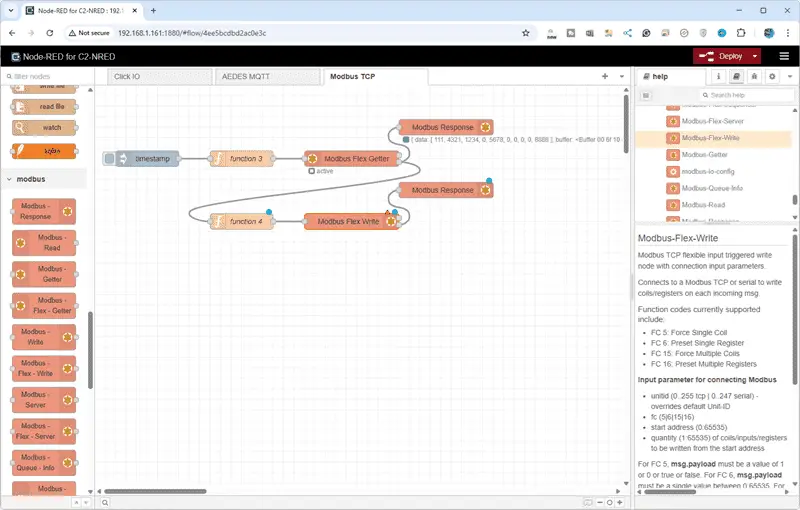The image size is (800, 510).
Task: Click the Search help input field
Action: (746, 95)
